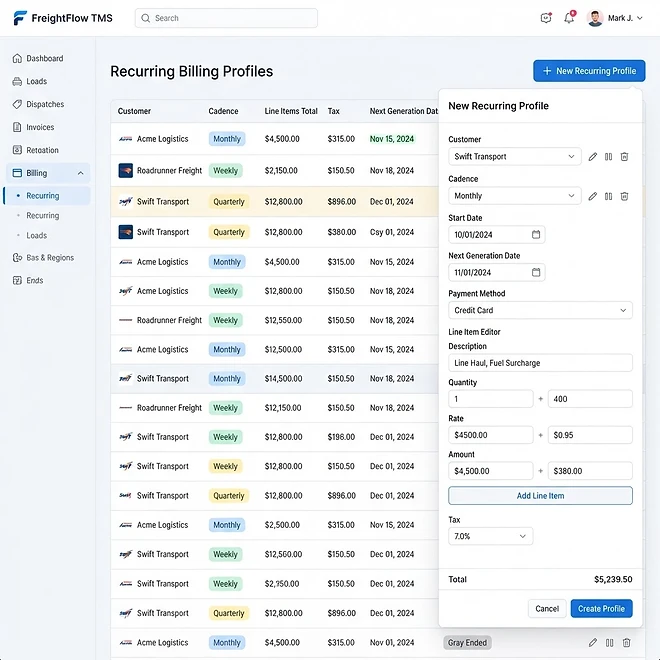660x660 pixels.
Task: Click edit pencil in Gray Ended row
Action: pos(593,642)
